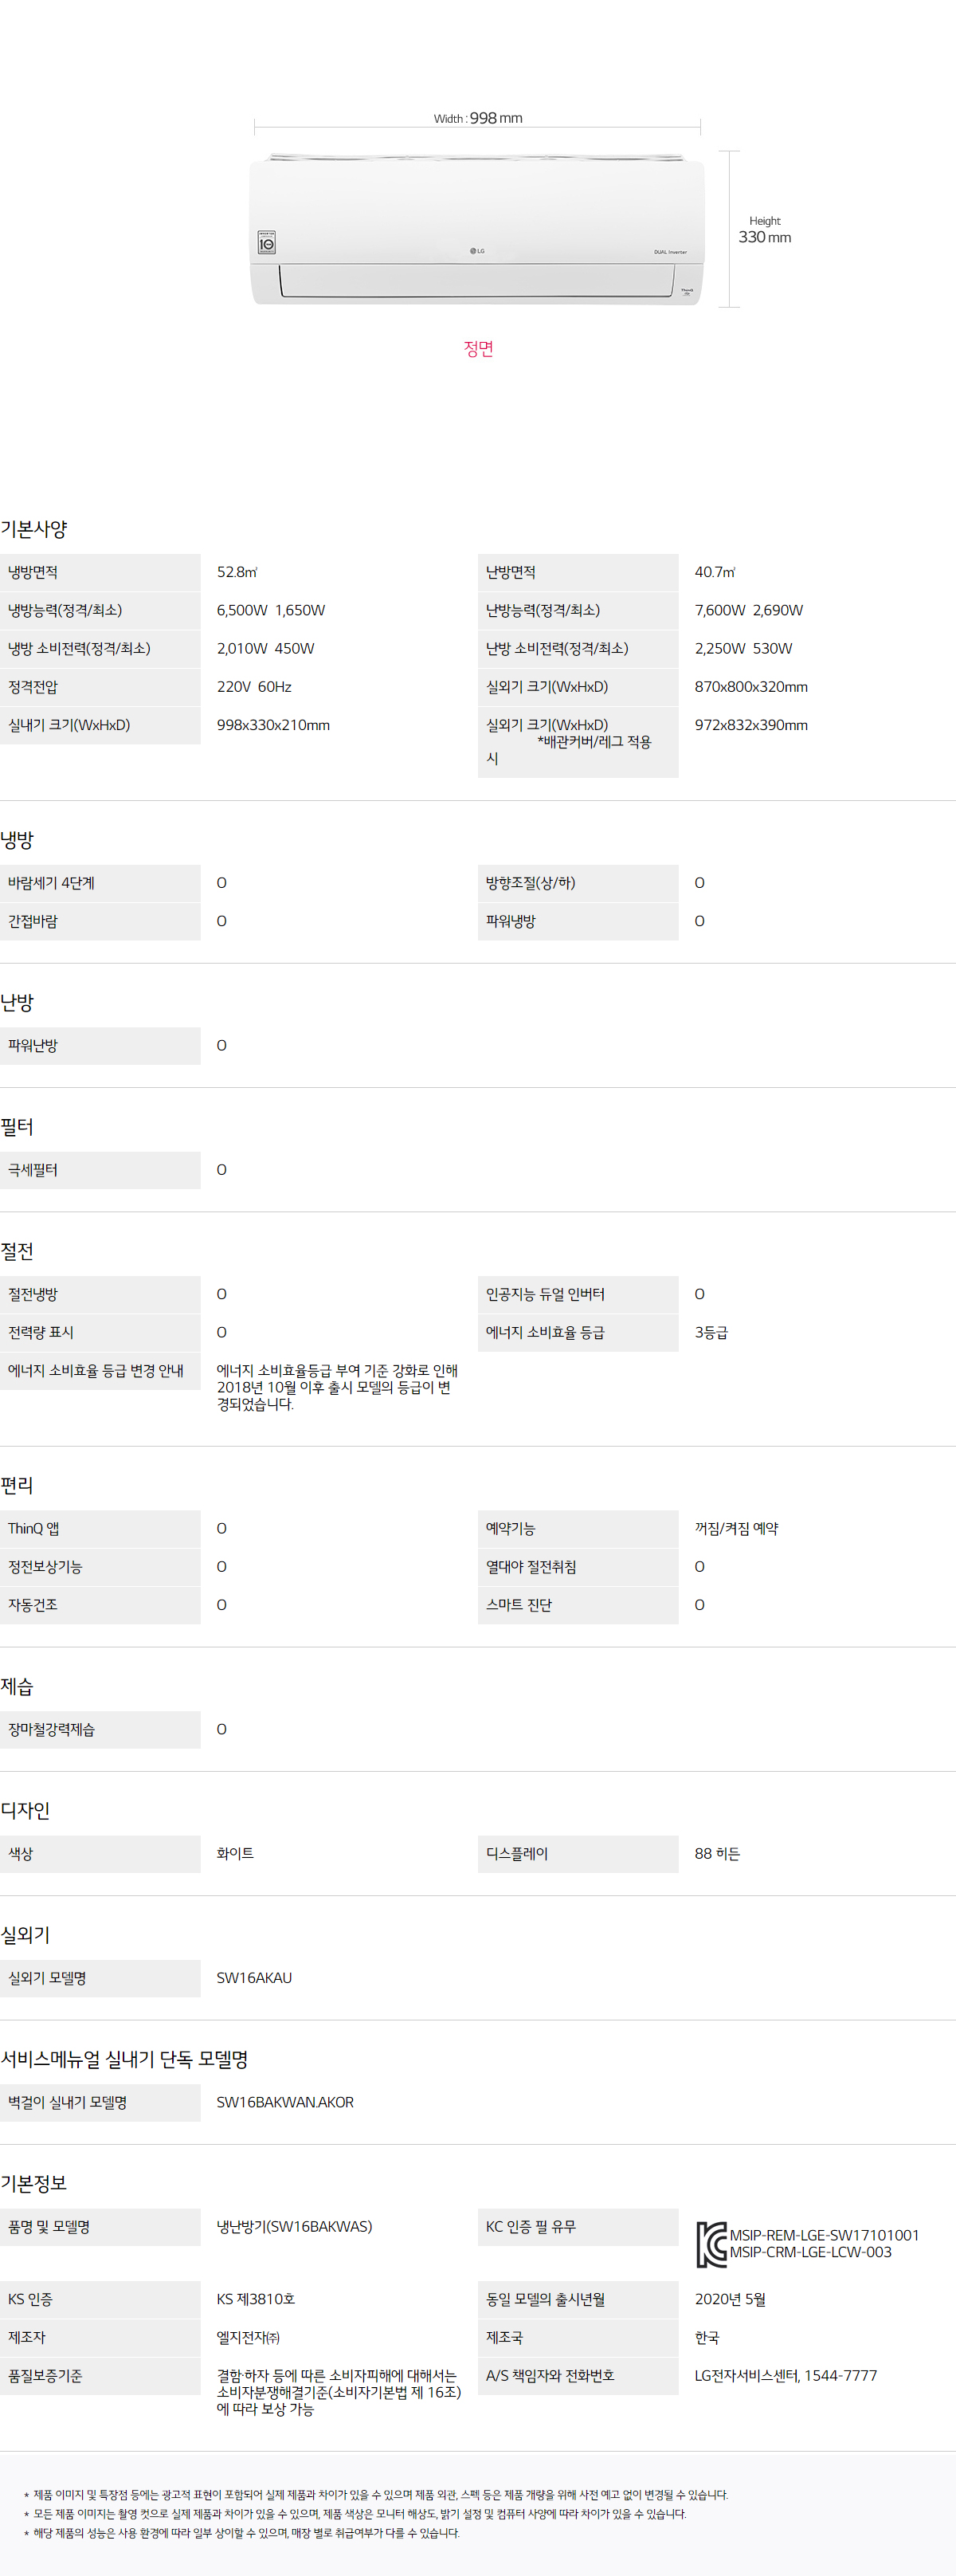
Task: Click the Width 998 mm dimension label
Action: coord(478,118)
